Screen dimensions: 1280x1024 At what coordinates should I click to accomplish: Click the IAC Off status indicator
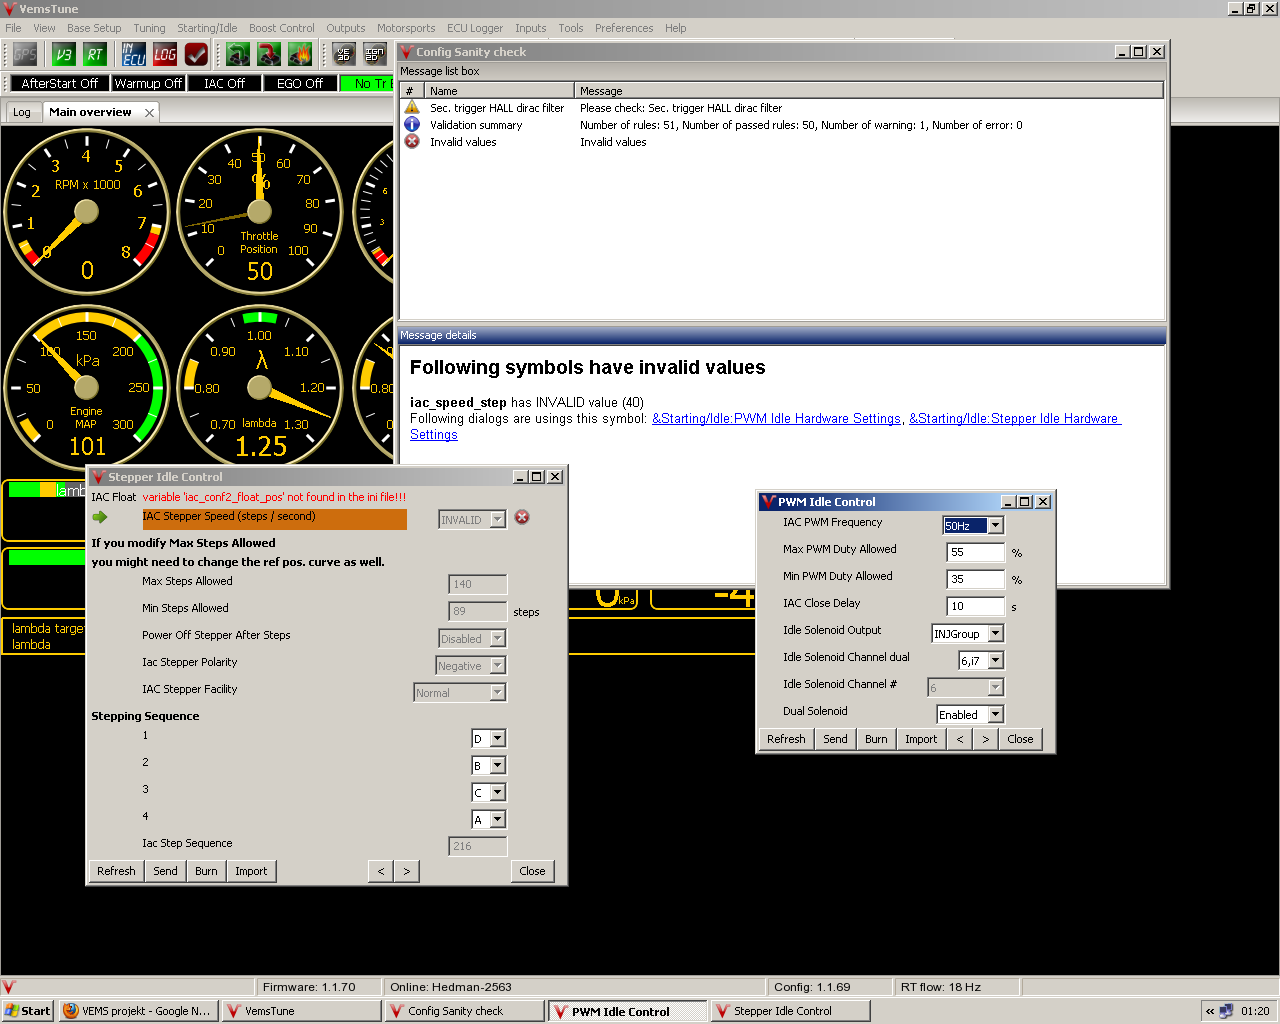[x=224, y=83]
